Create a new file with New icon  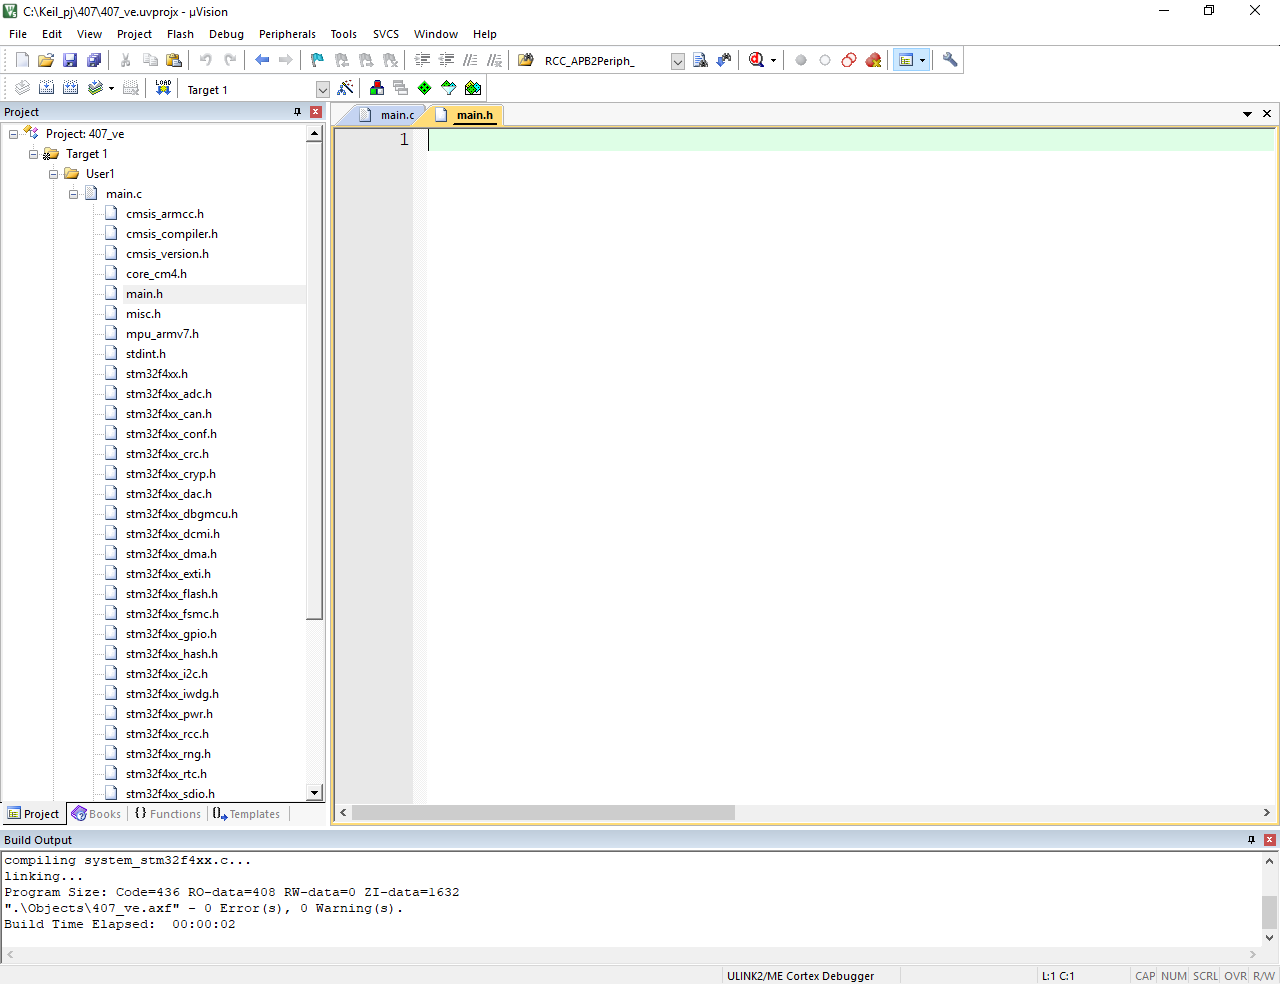(22, 60)
